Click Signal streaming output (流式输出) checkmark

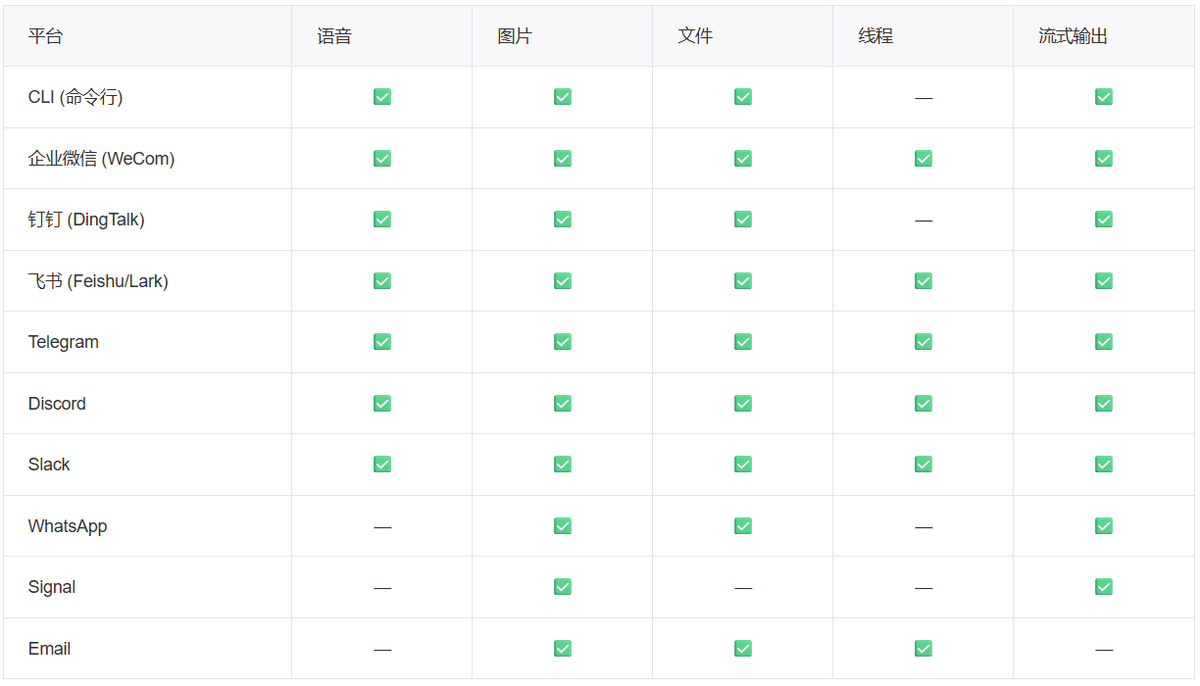pyautogui.click(x=1103, y=587)
